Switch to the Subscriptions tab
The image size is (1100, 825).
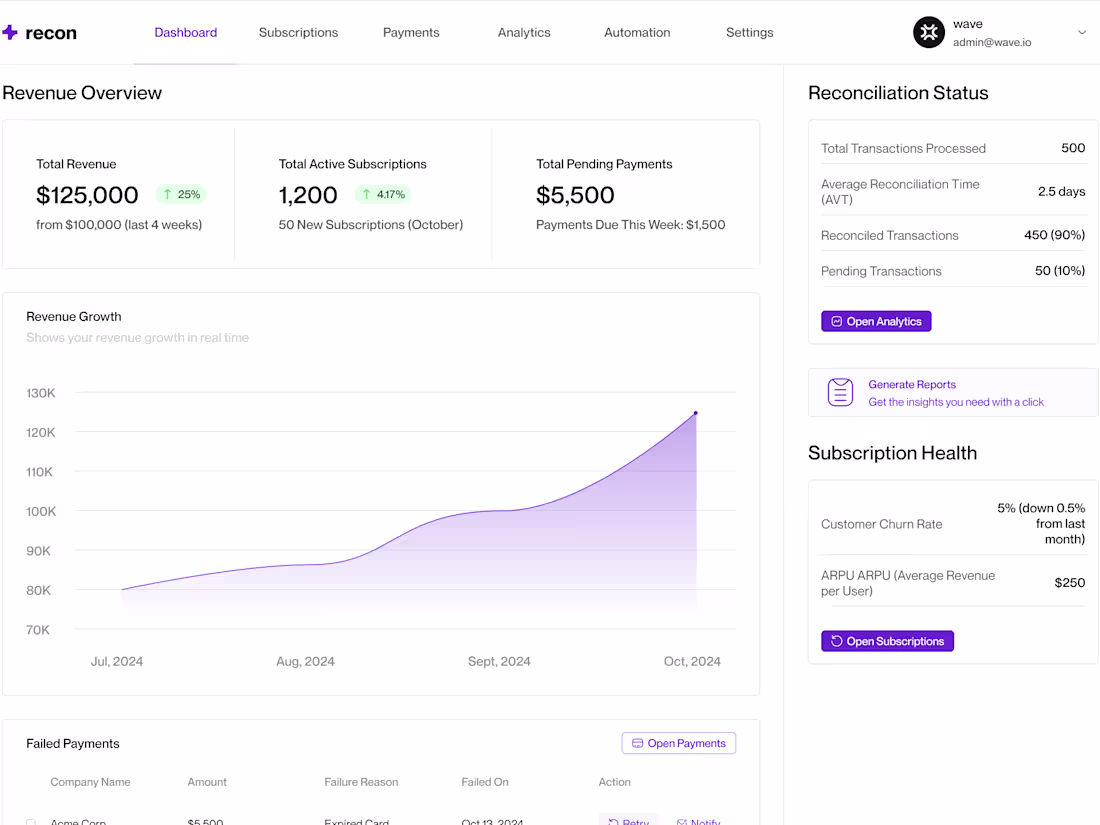[x=298, y=32]
